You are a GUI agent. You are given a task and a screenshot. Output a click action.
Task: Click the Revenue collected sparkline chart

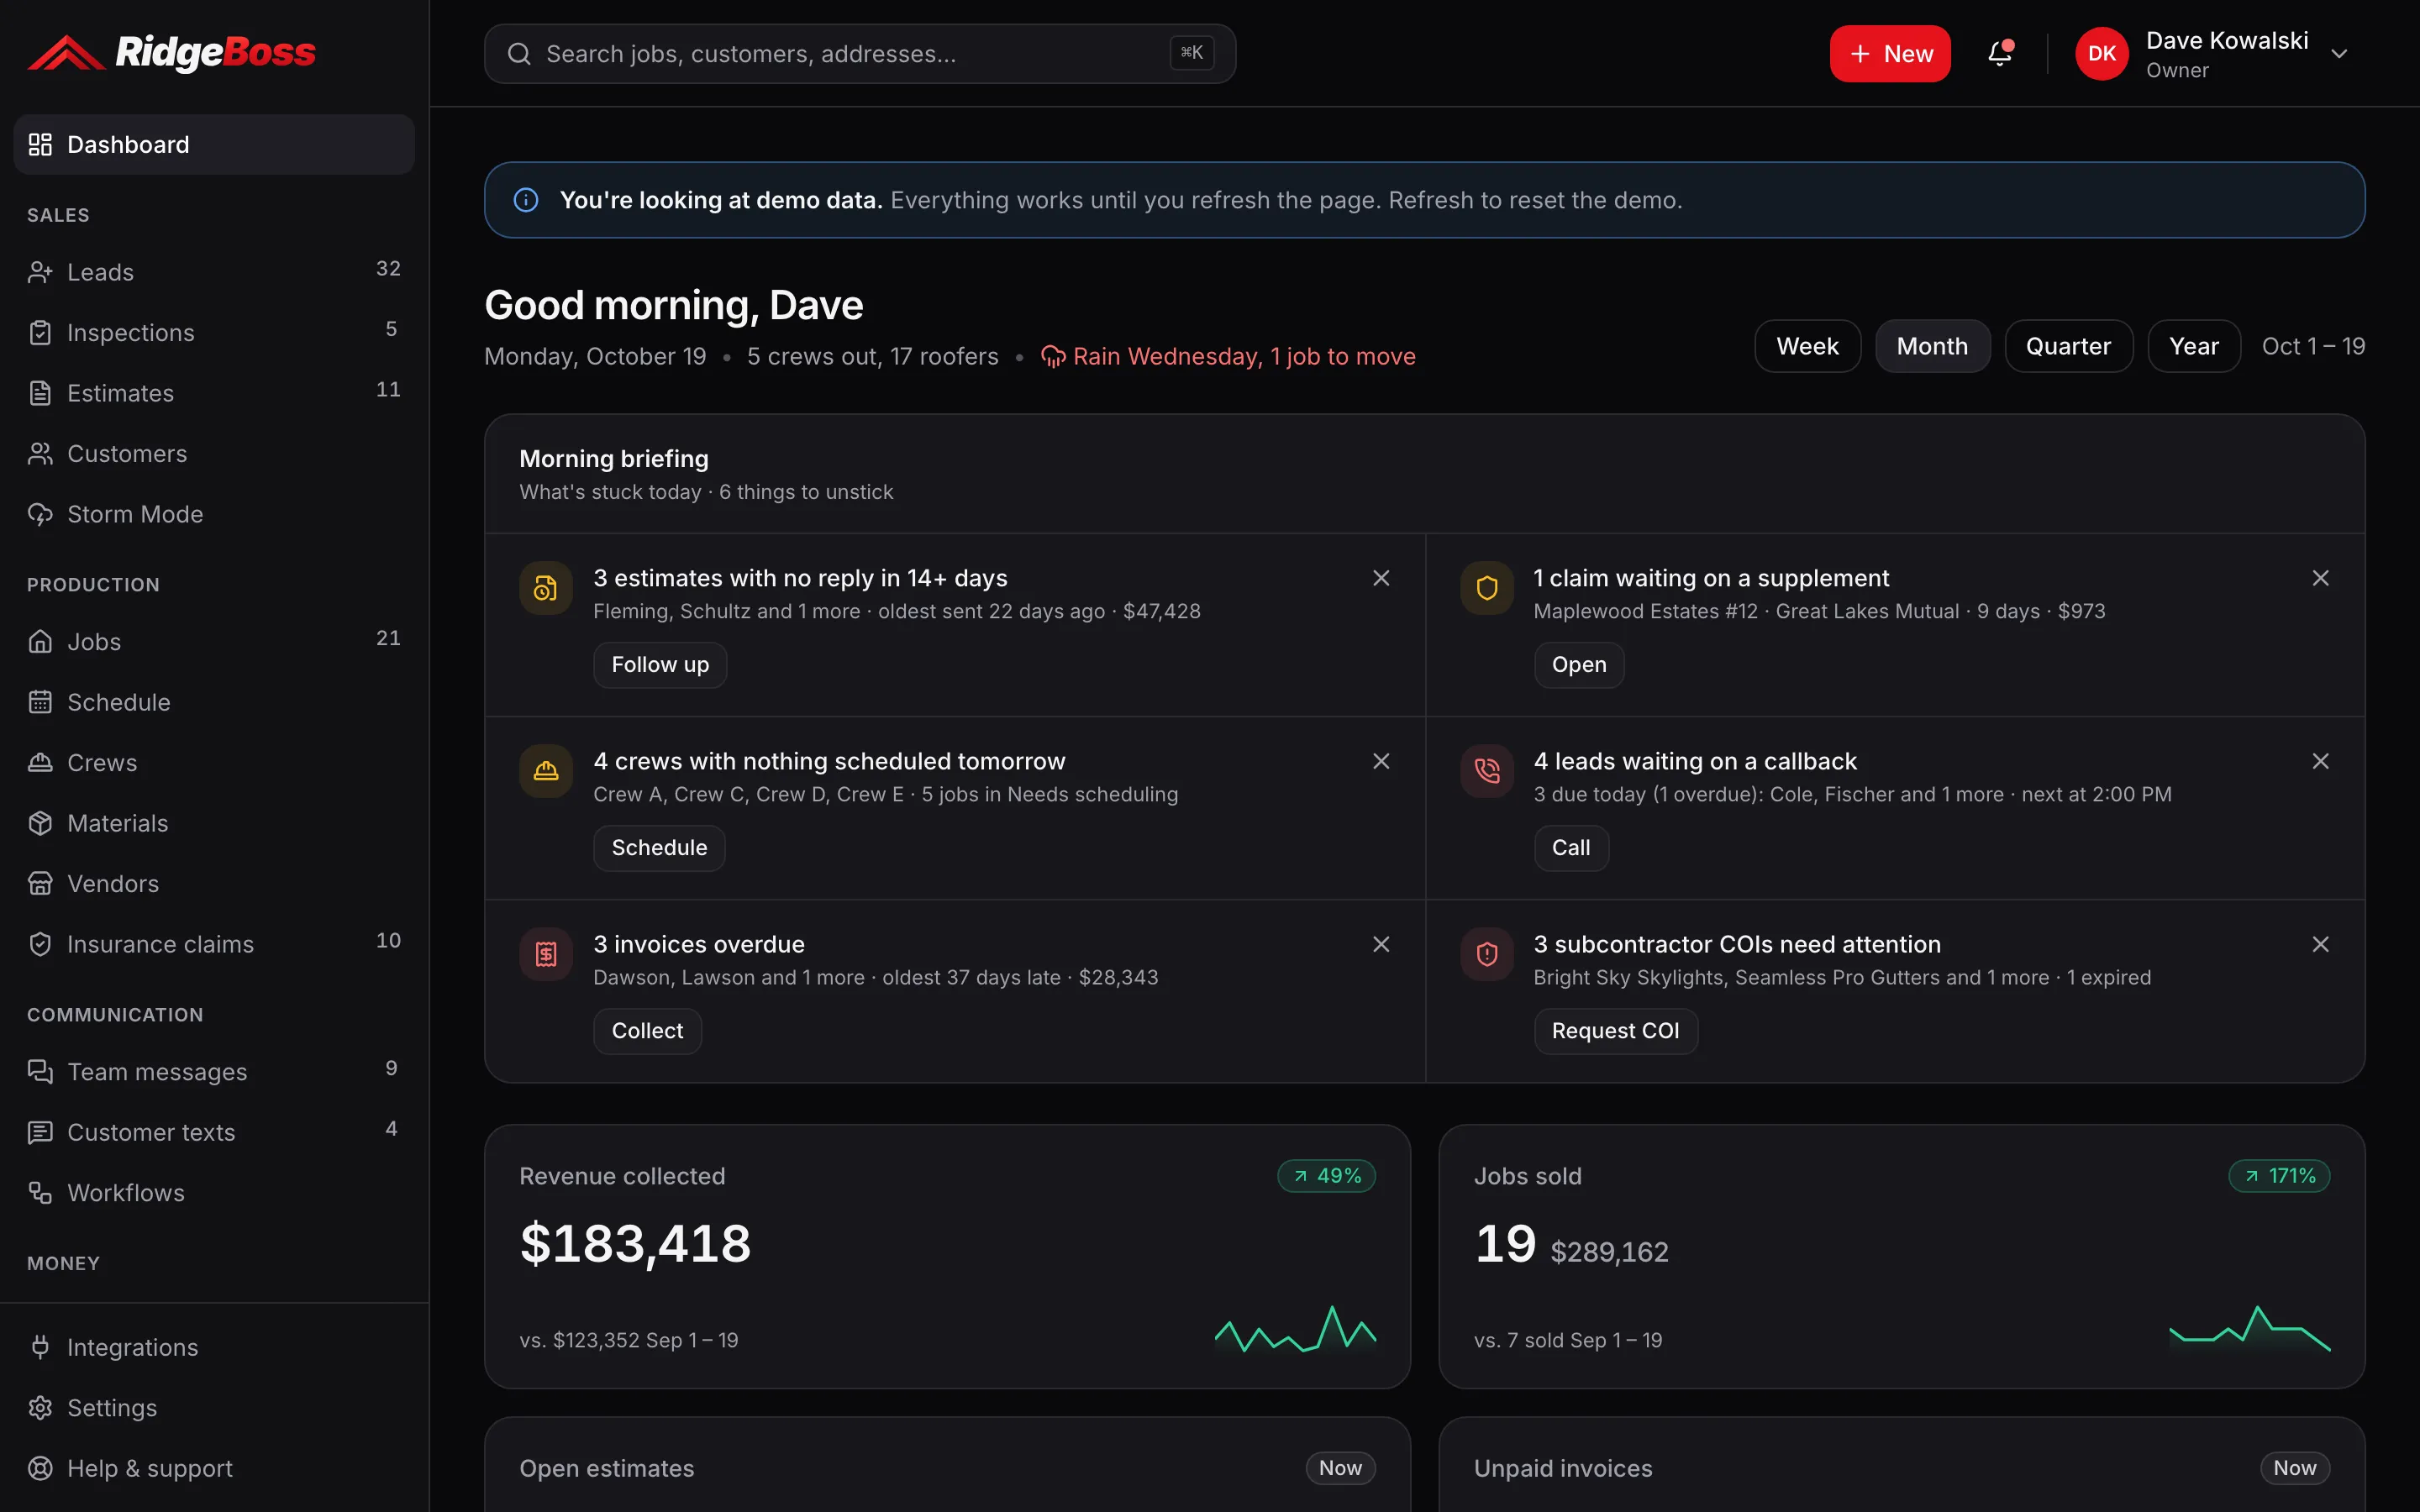pos(1295,1330)
